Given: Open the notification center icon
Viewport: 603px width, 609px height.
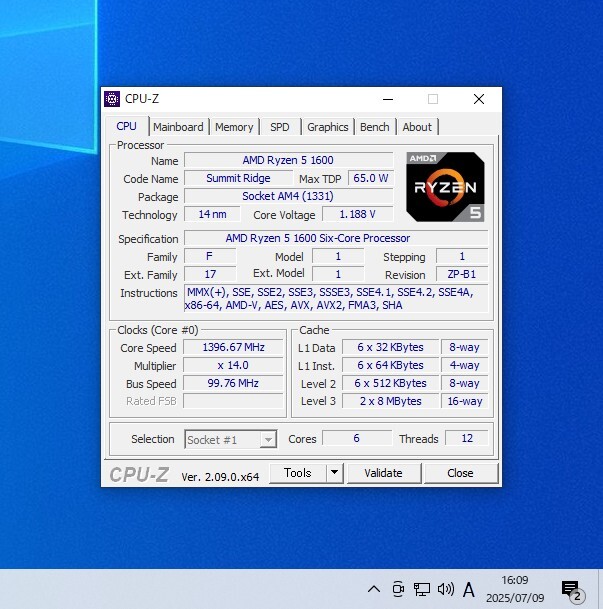Looking at the screenshot, I should [x=571, y=590].
